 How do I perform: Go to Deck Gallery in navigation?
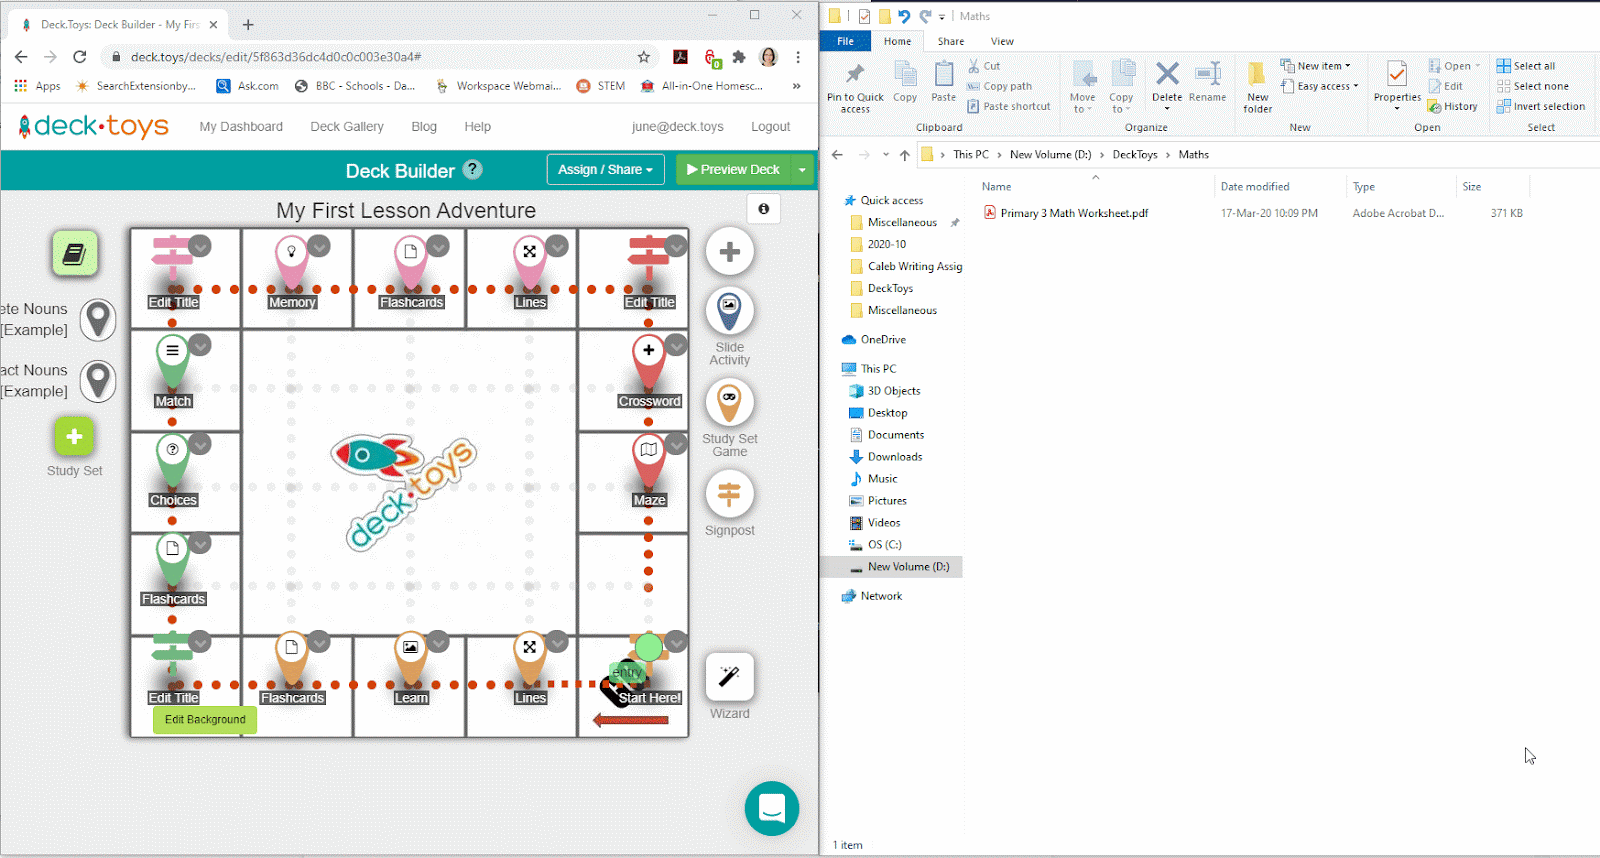tap(347, 127)
